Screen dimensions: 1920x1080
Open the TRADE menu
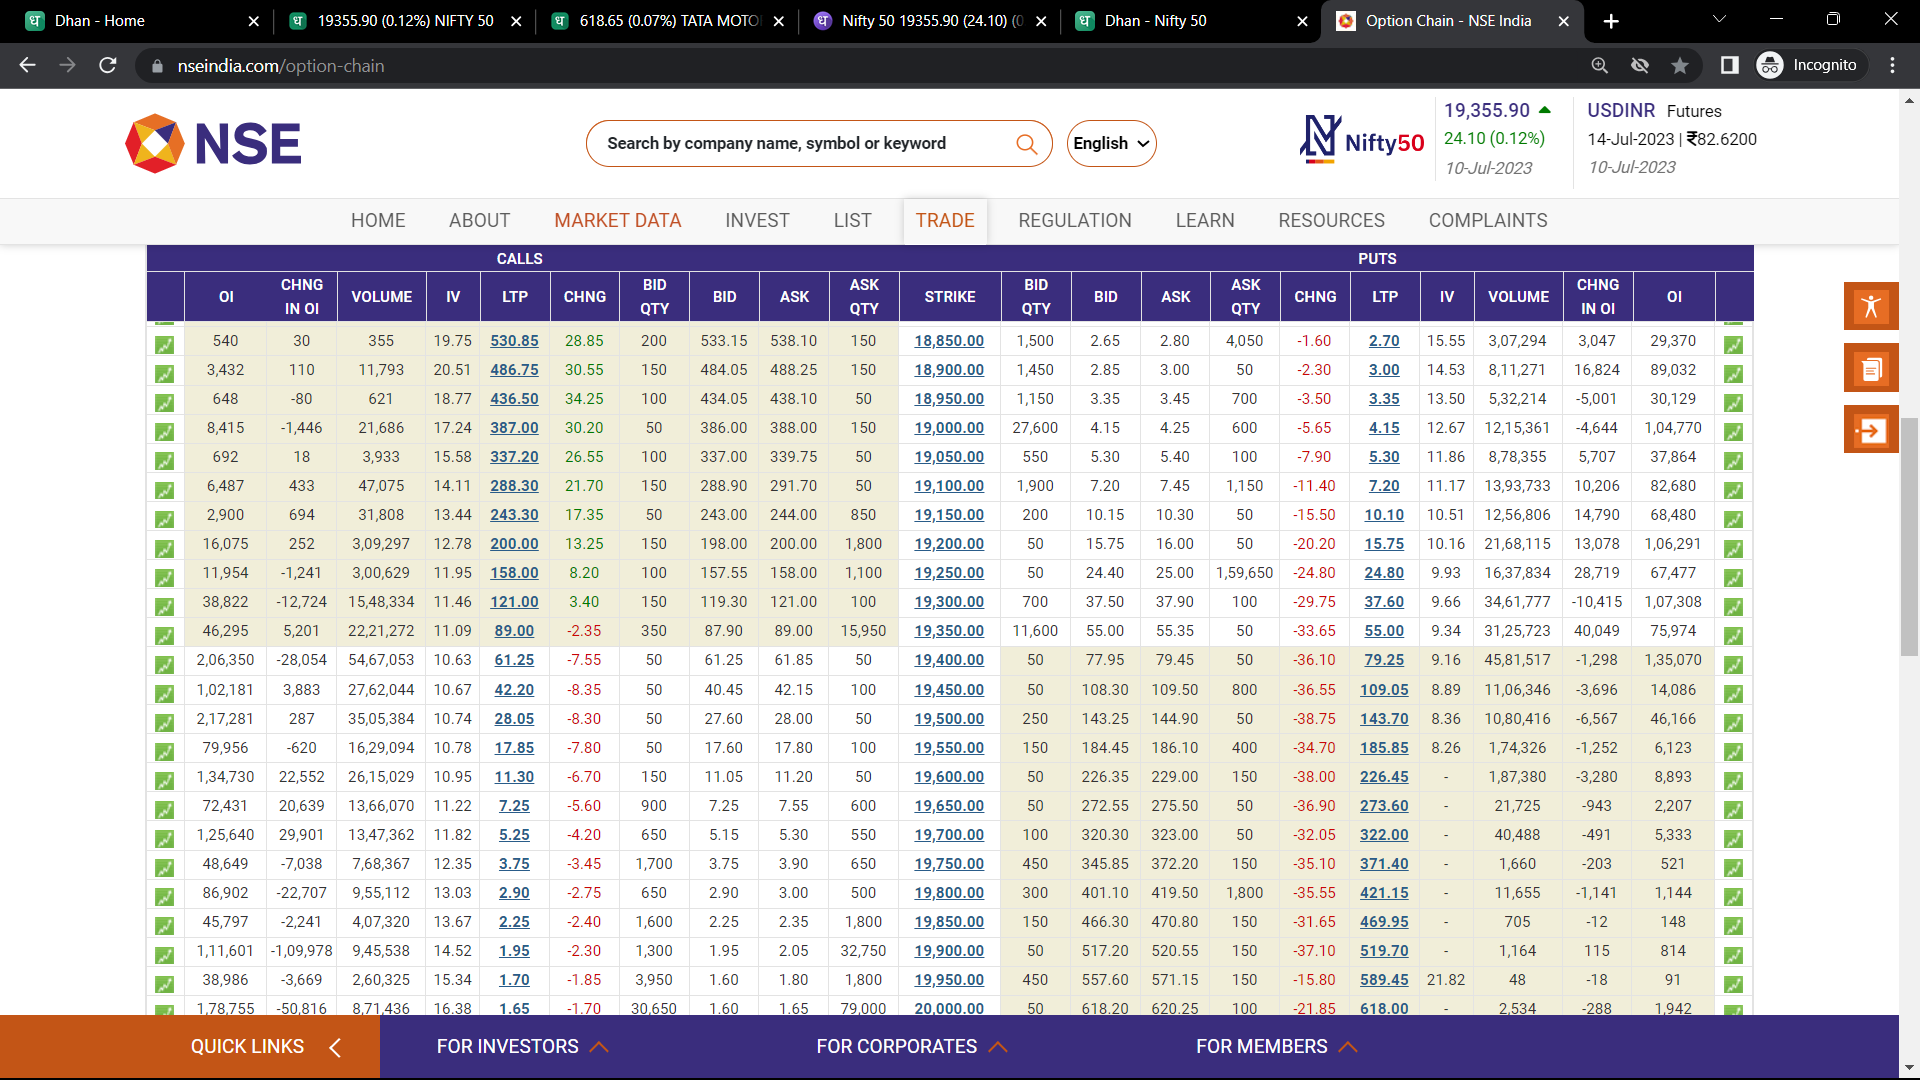(945, 221)
